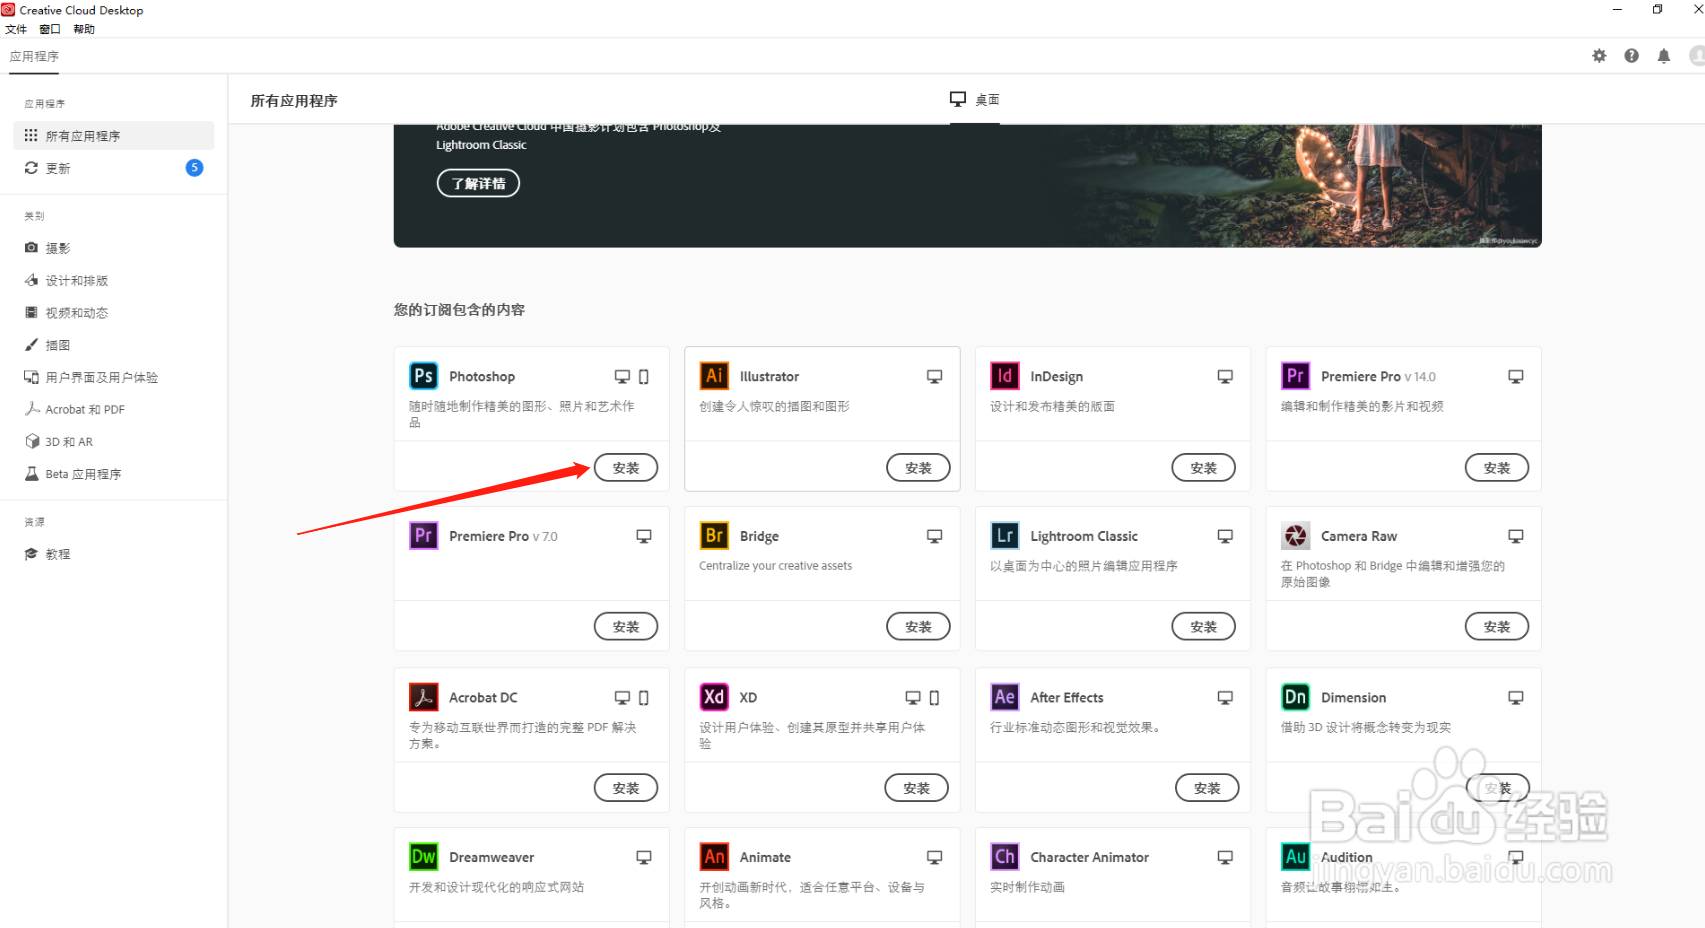Open the Photoshop Ps app icon
The height and width of the screenshot is (928, 1705).
[423, 376]
